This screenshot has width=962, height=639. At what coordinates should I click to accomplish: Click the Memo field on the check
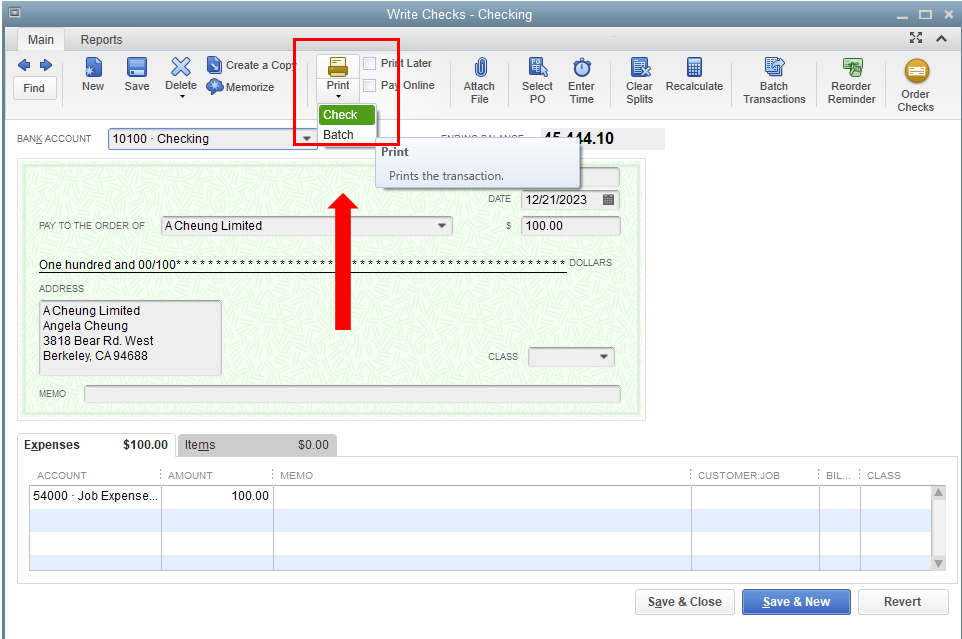pos(352,394)
